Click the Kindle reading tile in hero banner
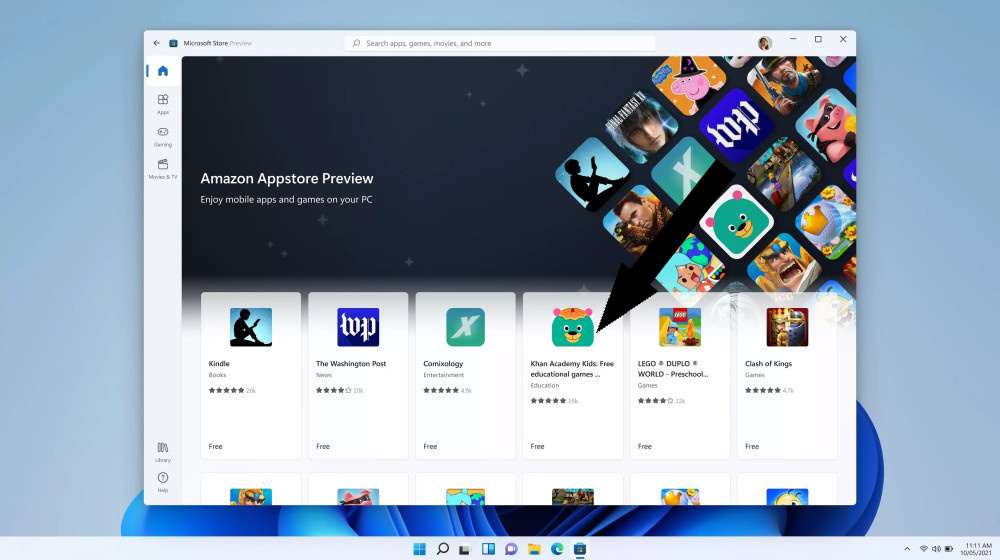The width and height of the screenshot is (1000, 560). (x=592, y=173)
